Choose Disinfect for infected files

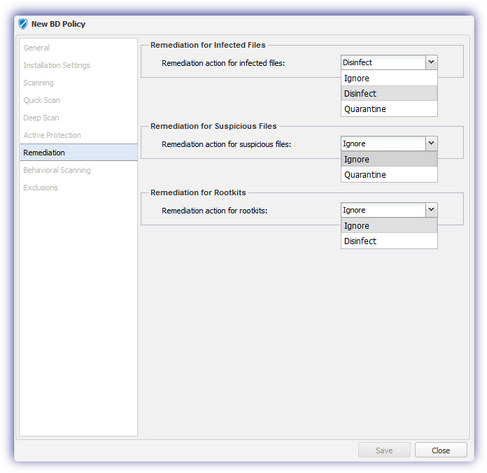(389, 93)
